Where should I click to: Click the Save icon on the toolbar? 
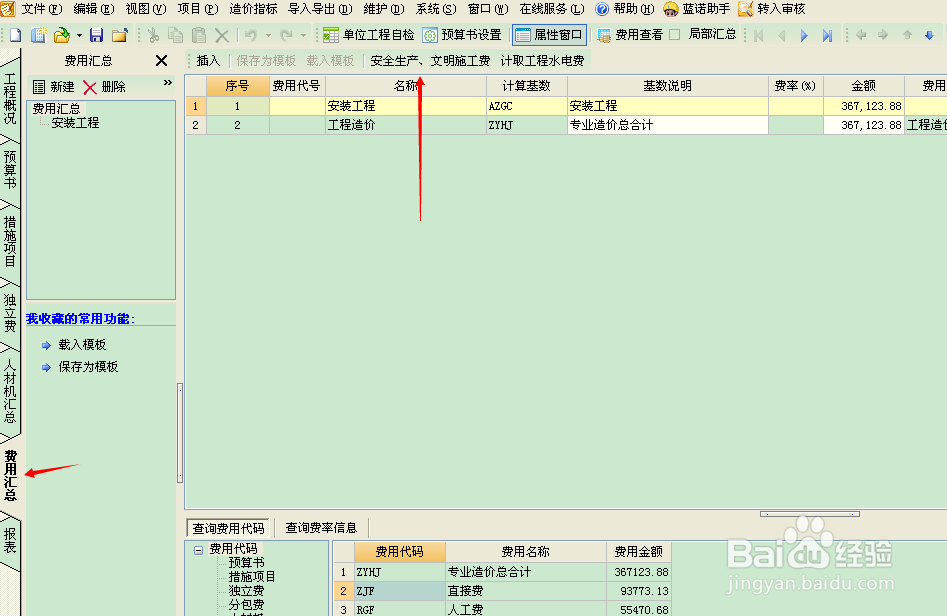(95, 33)
